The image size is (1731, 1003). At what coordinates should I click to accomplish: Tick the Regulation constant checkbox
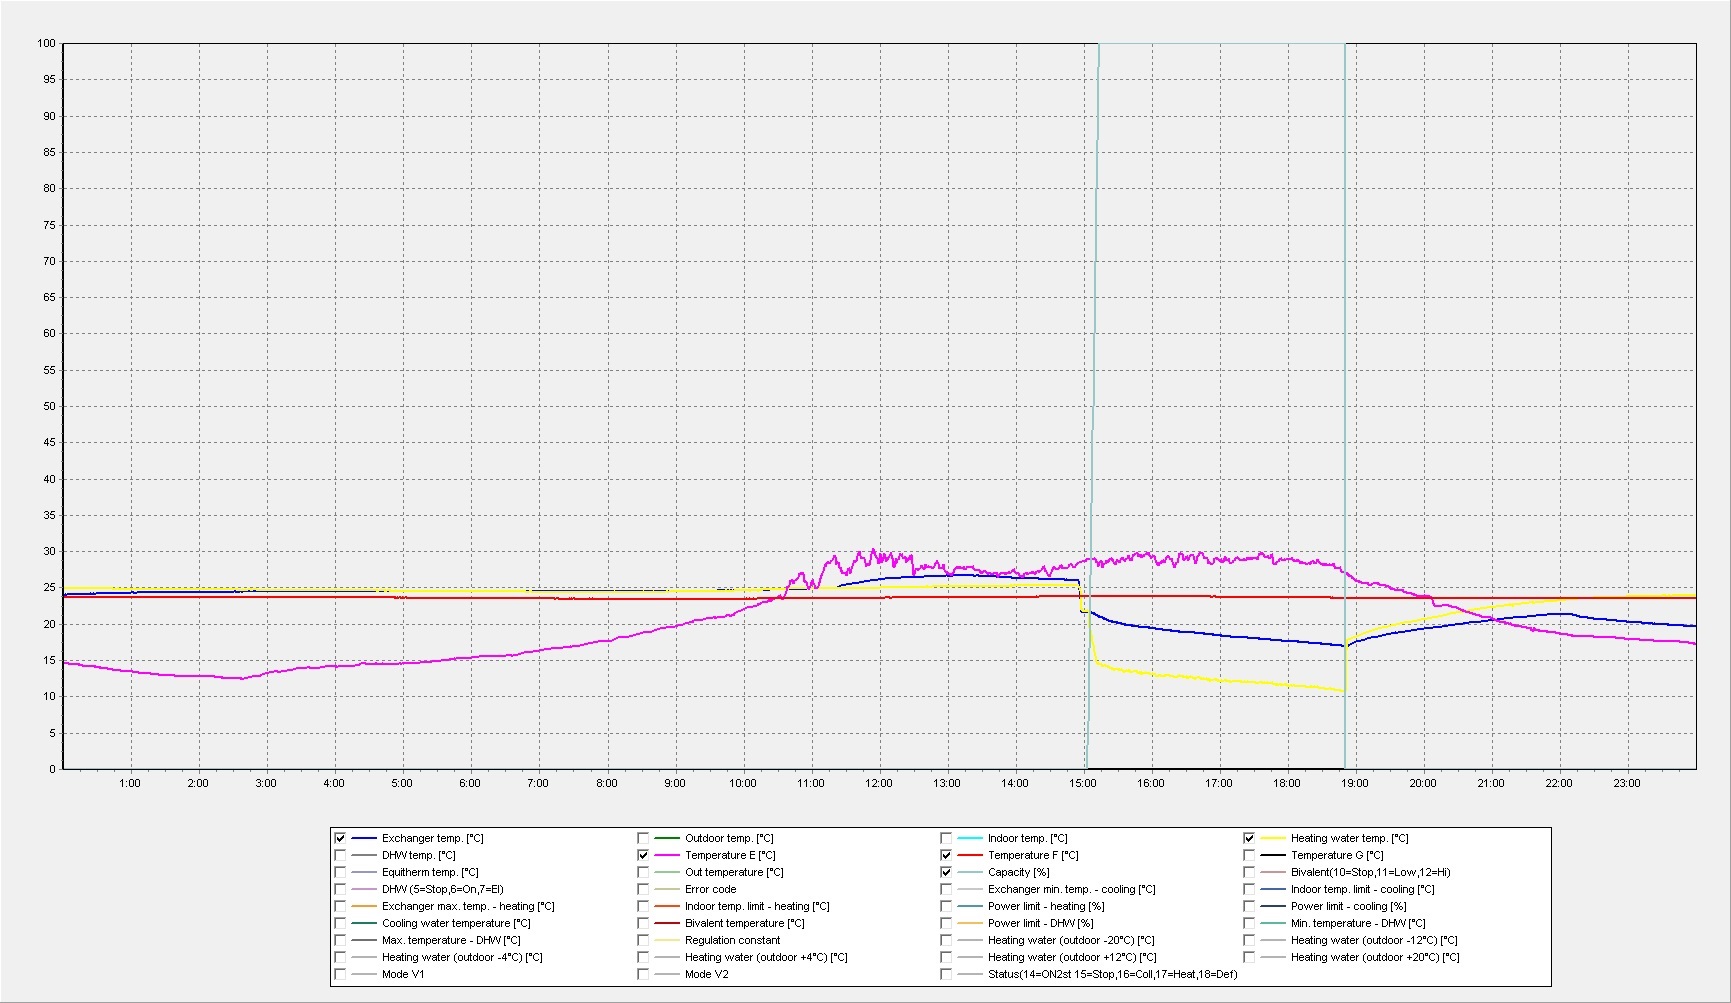[x=643, y=940]
